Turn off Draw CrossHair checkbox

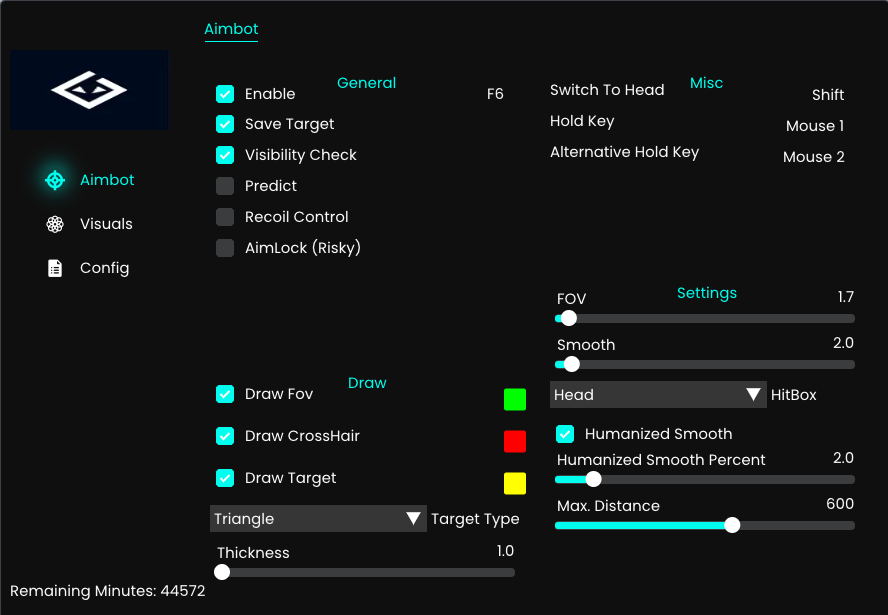[x=225, y=436]
